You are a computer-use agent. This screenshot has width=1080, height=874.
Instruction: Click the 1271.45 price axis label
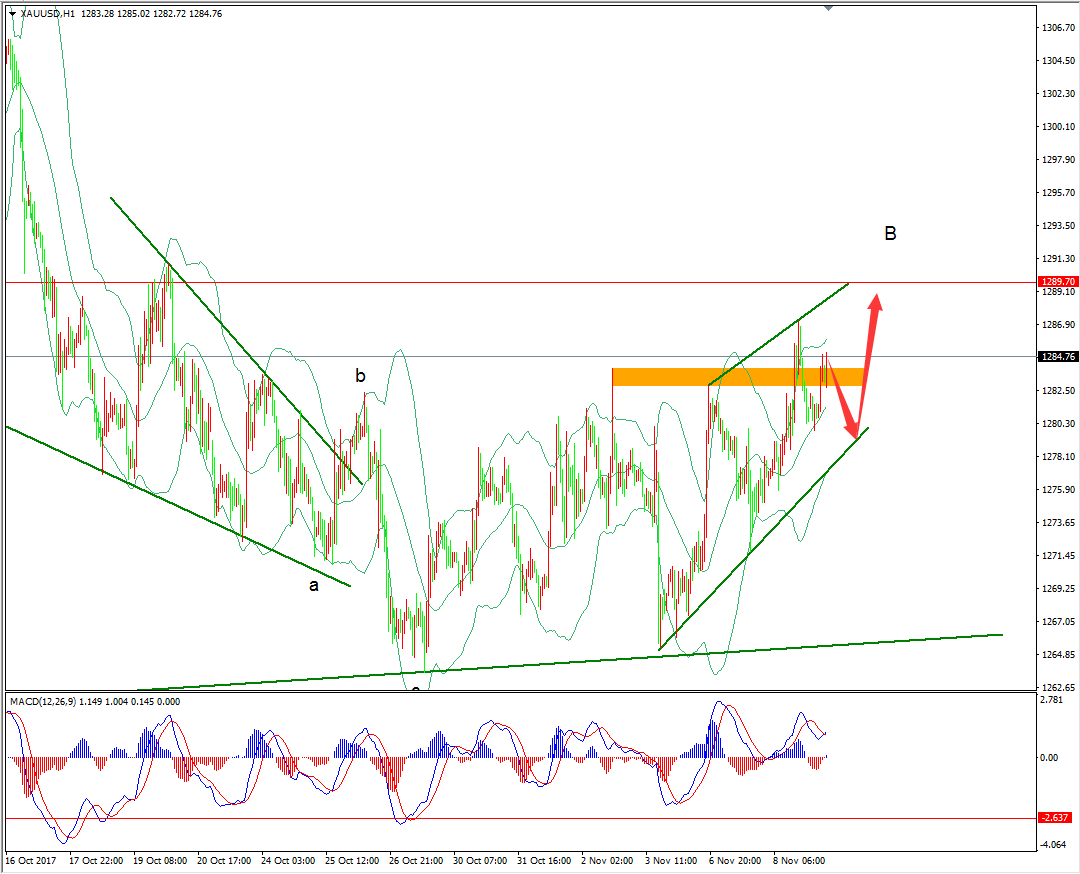(1059, 556)
